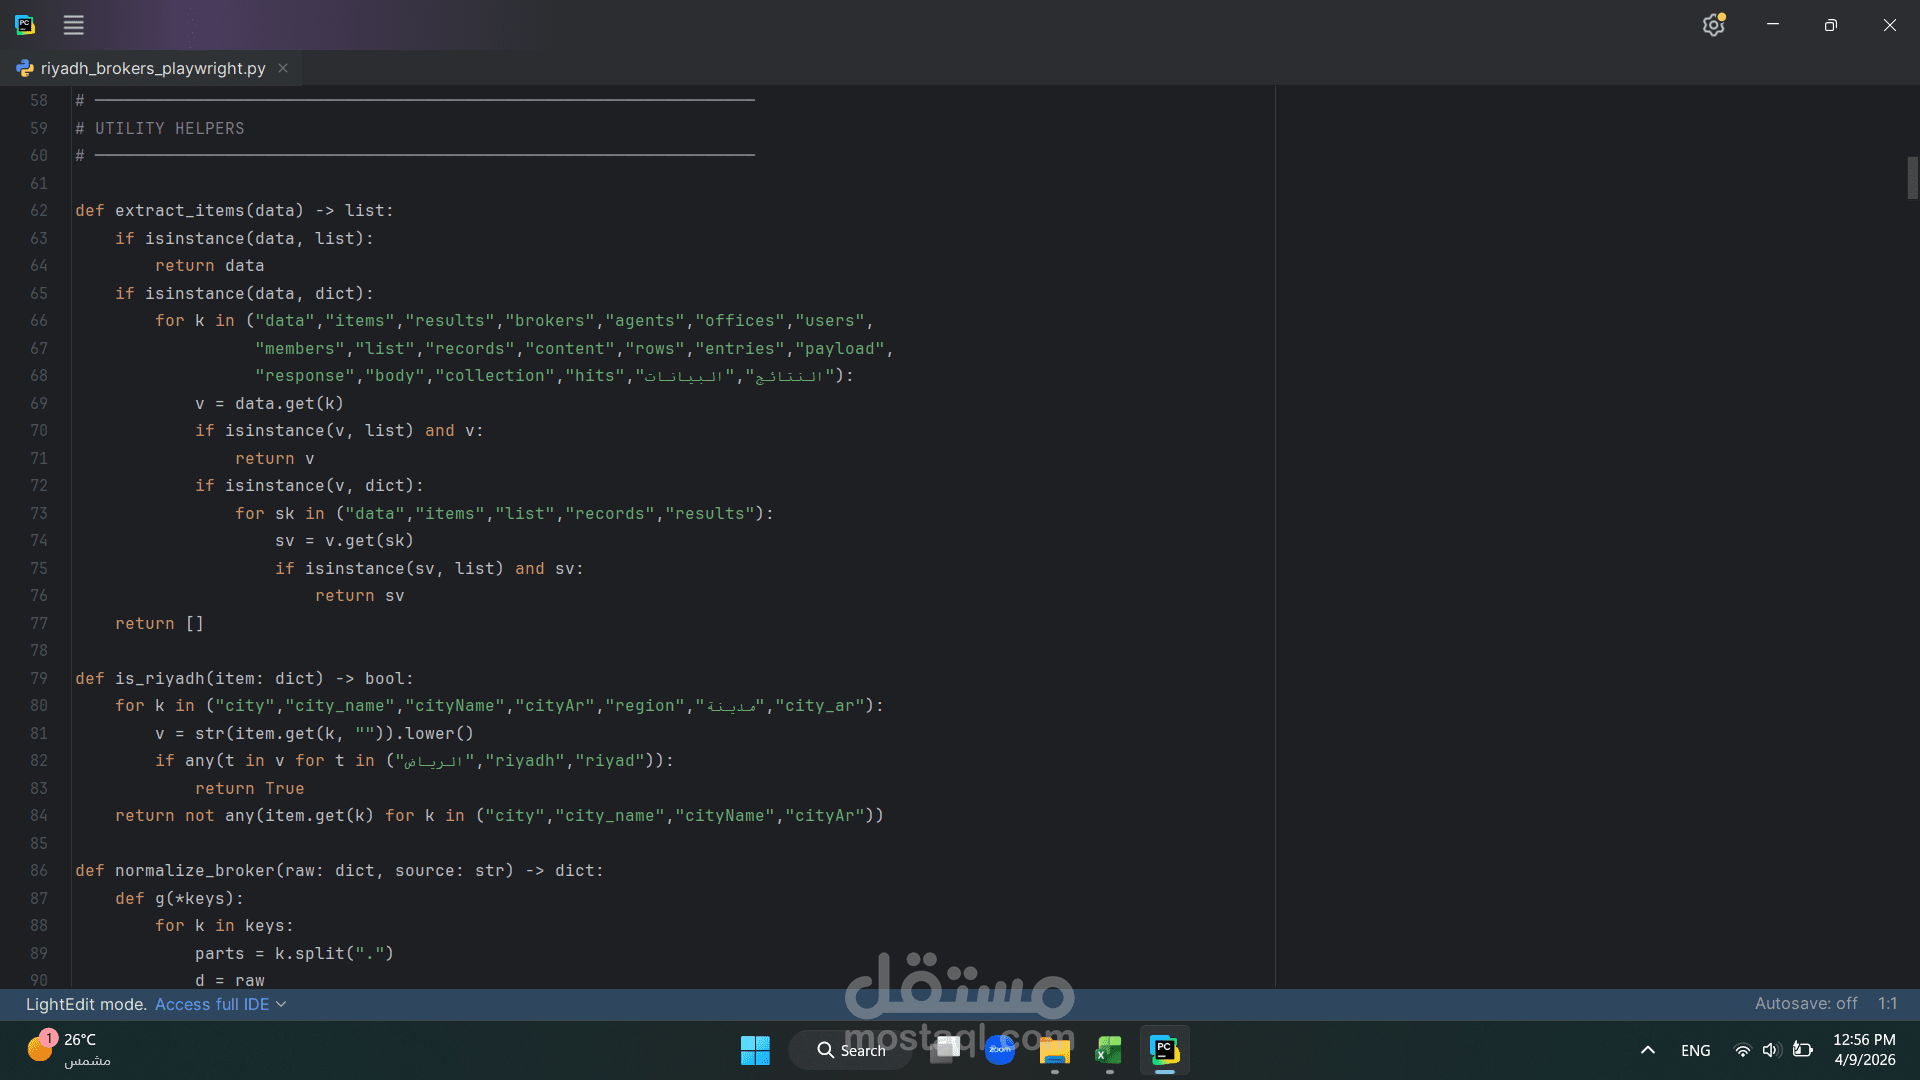The image size is (1920, 1080).
Task: Open File Explorer from the taskbar
Action: [x=1054, y=1050]
